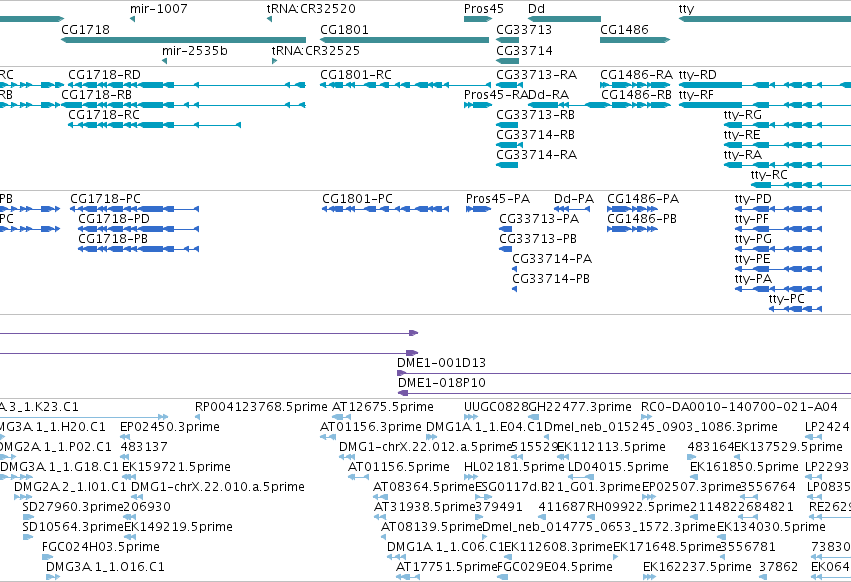The image size is (851, 582).
Task: Open the tty-PG protein label
Action: (x=753, y=239)
